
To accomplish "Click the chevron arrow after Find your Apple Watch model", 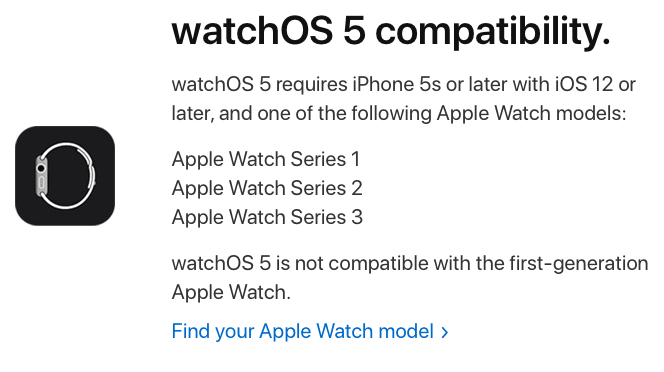I will click(x=444, y=332).
